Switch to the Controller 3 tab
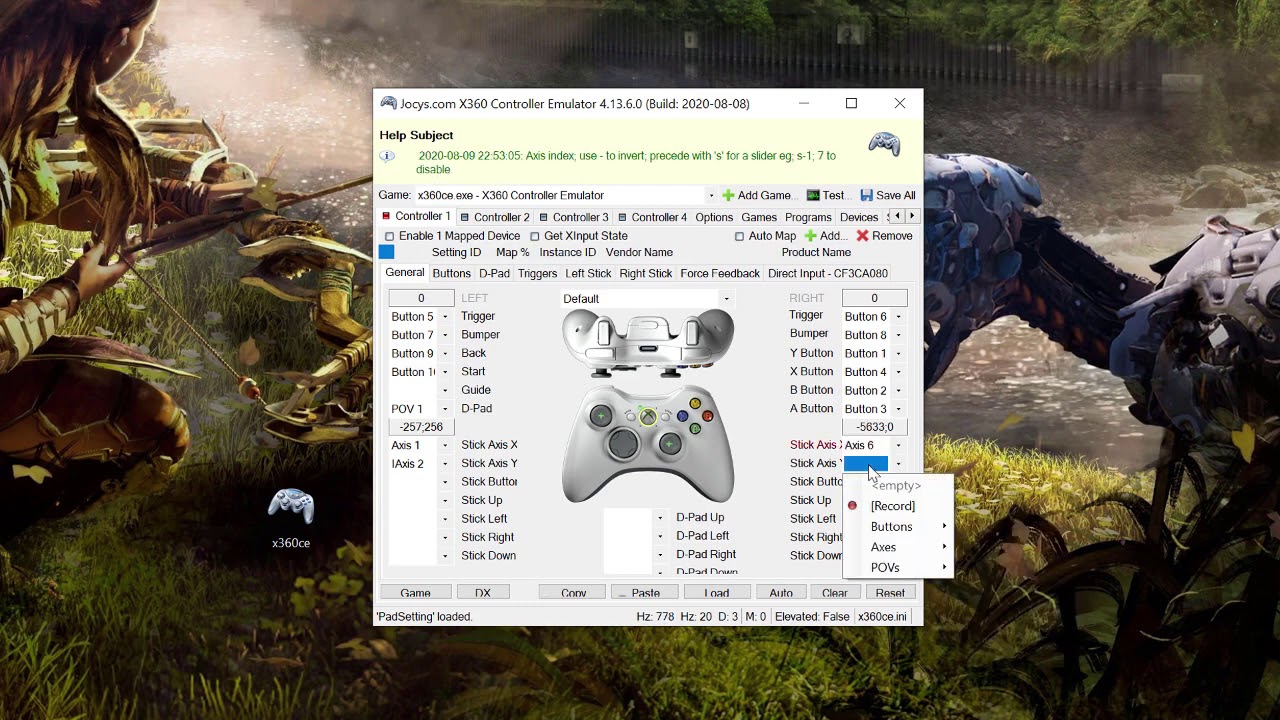1280x720 pixels. tap(573, 217)
